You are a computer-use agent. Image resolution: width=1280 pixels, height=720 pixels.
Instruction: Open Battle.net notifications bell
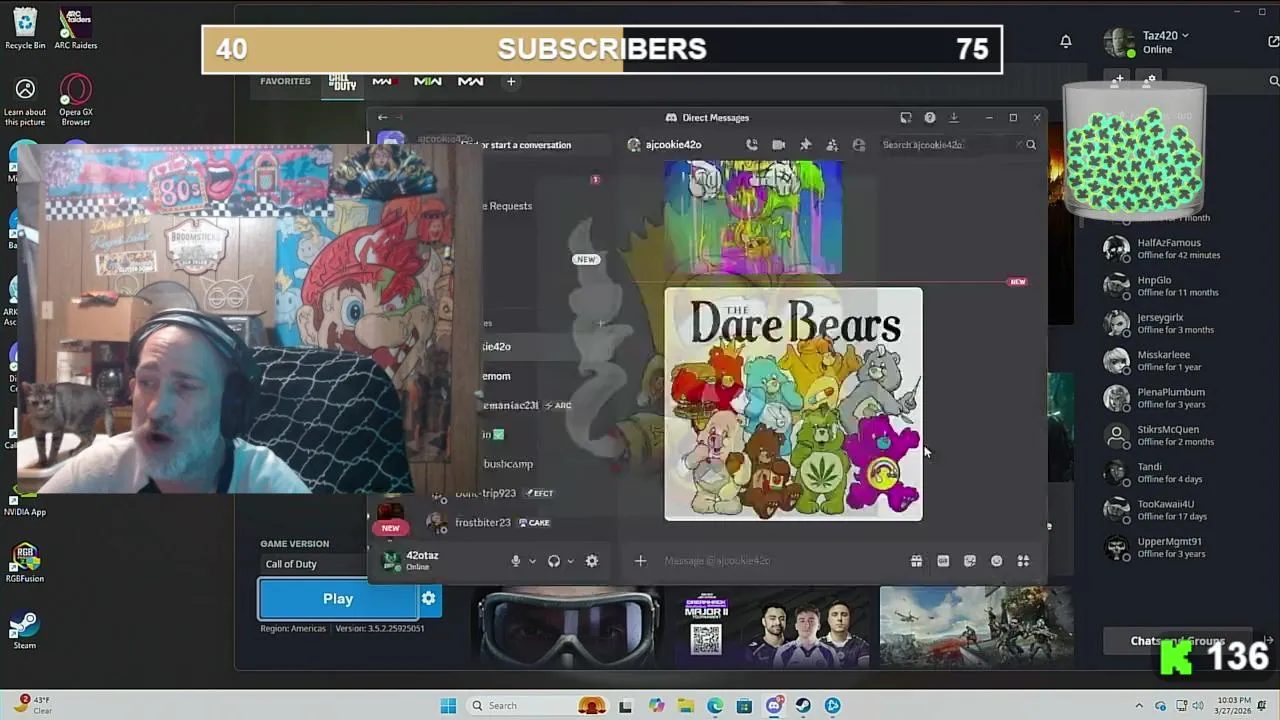[1066, 41]
